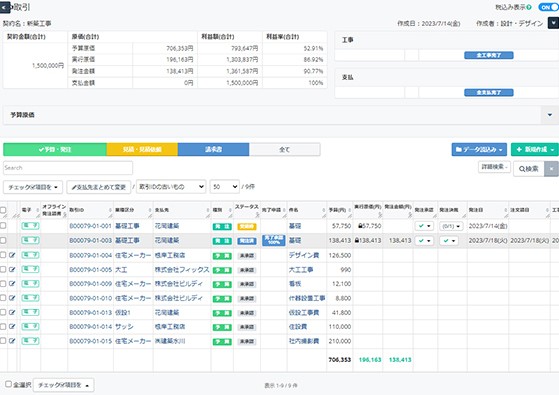Click 支払先まとめて変更 button
Viewport: 559px width, 395px height.
(99, 187)
